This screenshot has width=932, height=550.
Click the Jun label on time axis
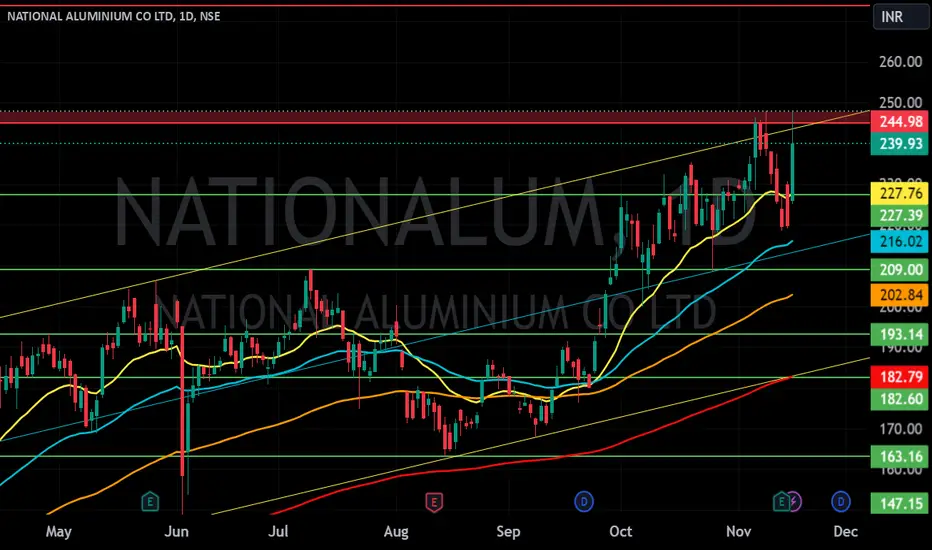point(176,531)
